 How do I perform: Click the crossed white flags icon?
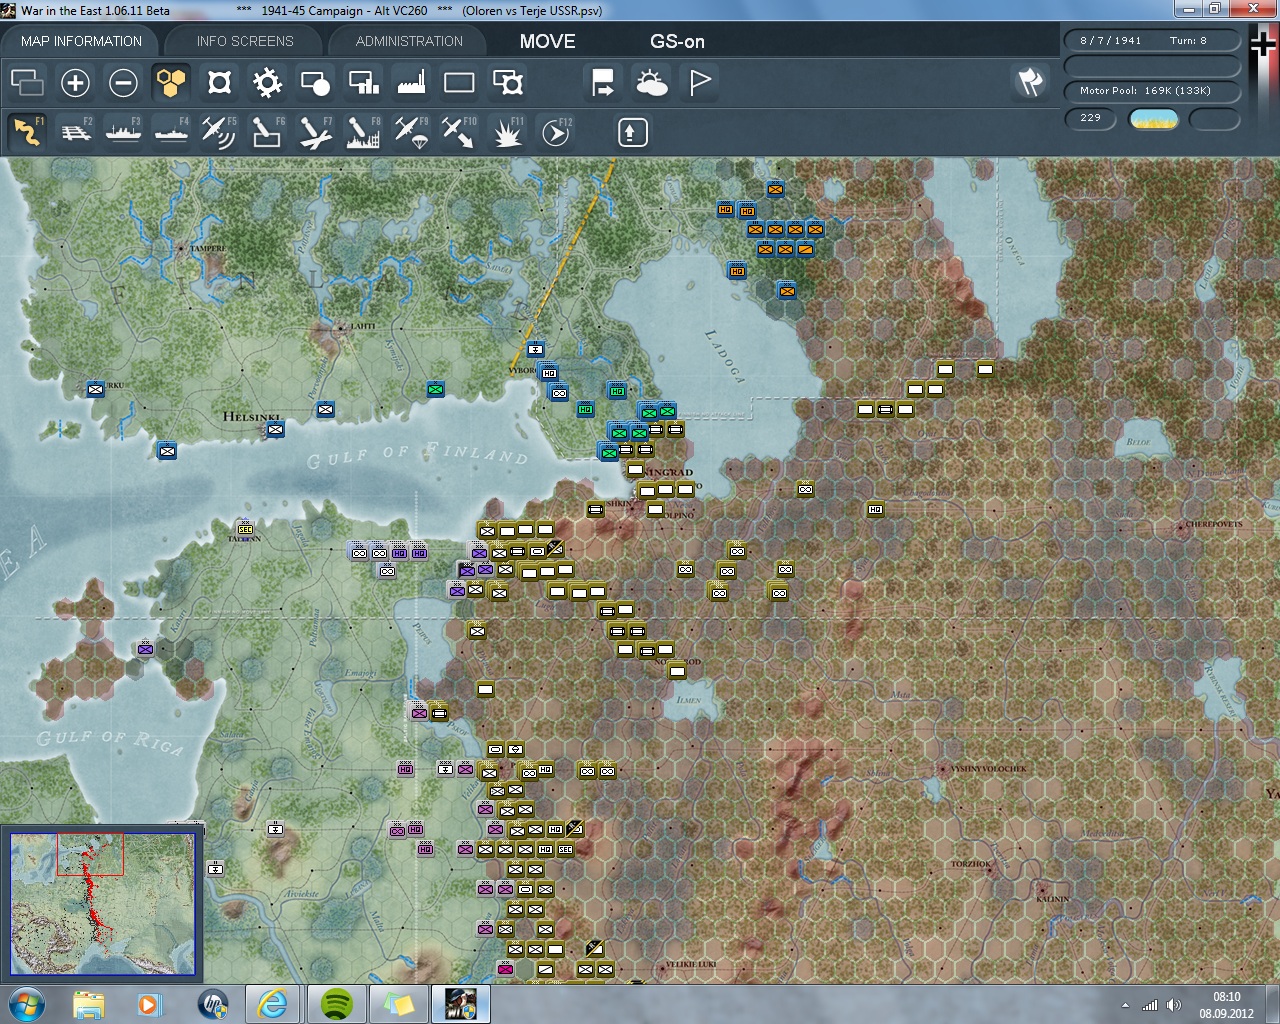pyautogui.click(x=1030, y=81)
